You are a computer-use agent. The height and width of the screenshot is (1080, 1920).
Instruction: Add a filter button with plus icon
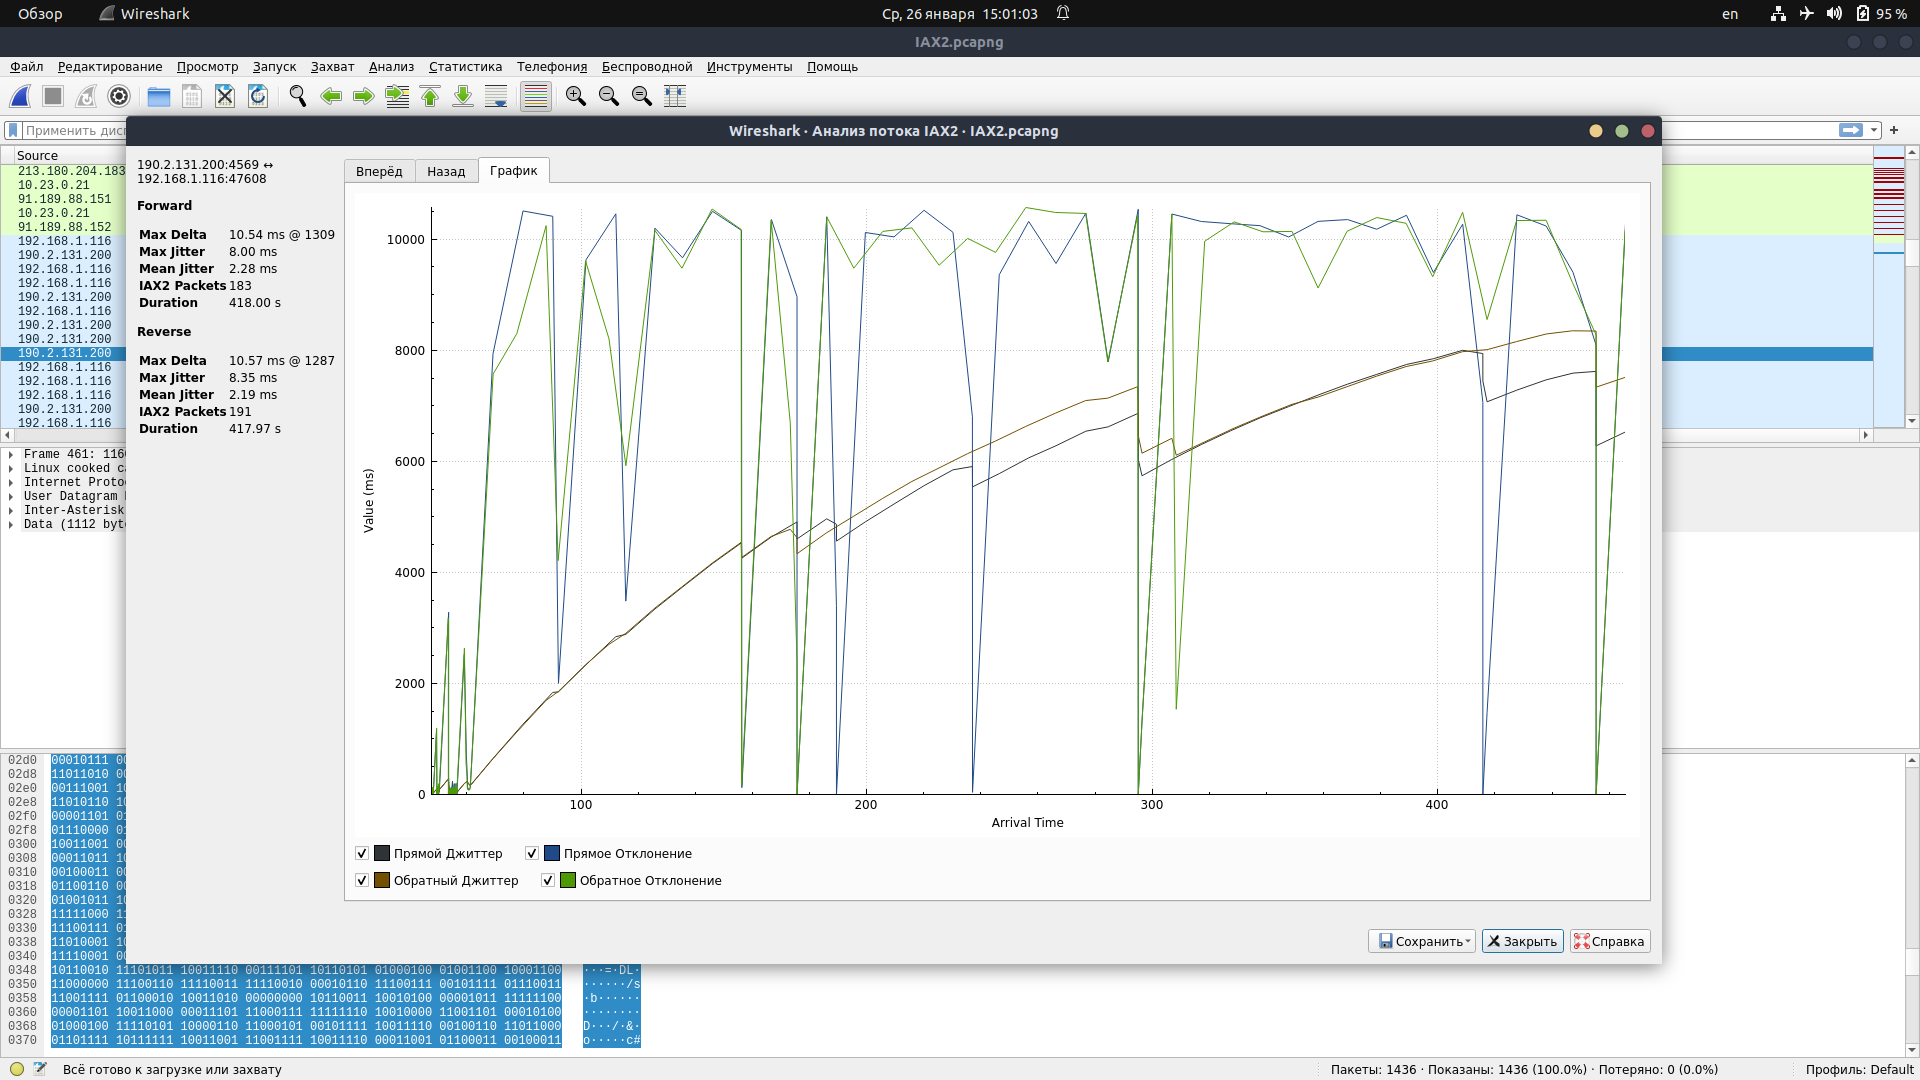1894,130
